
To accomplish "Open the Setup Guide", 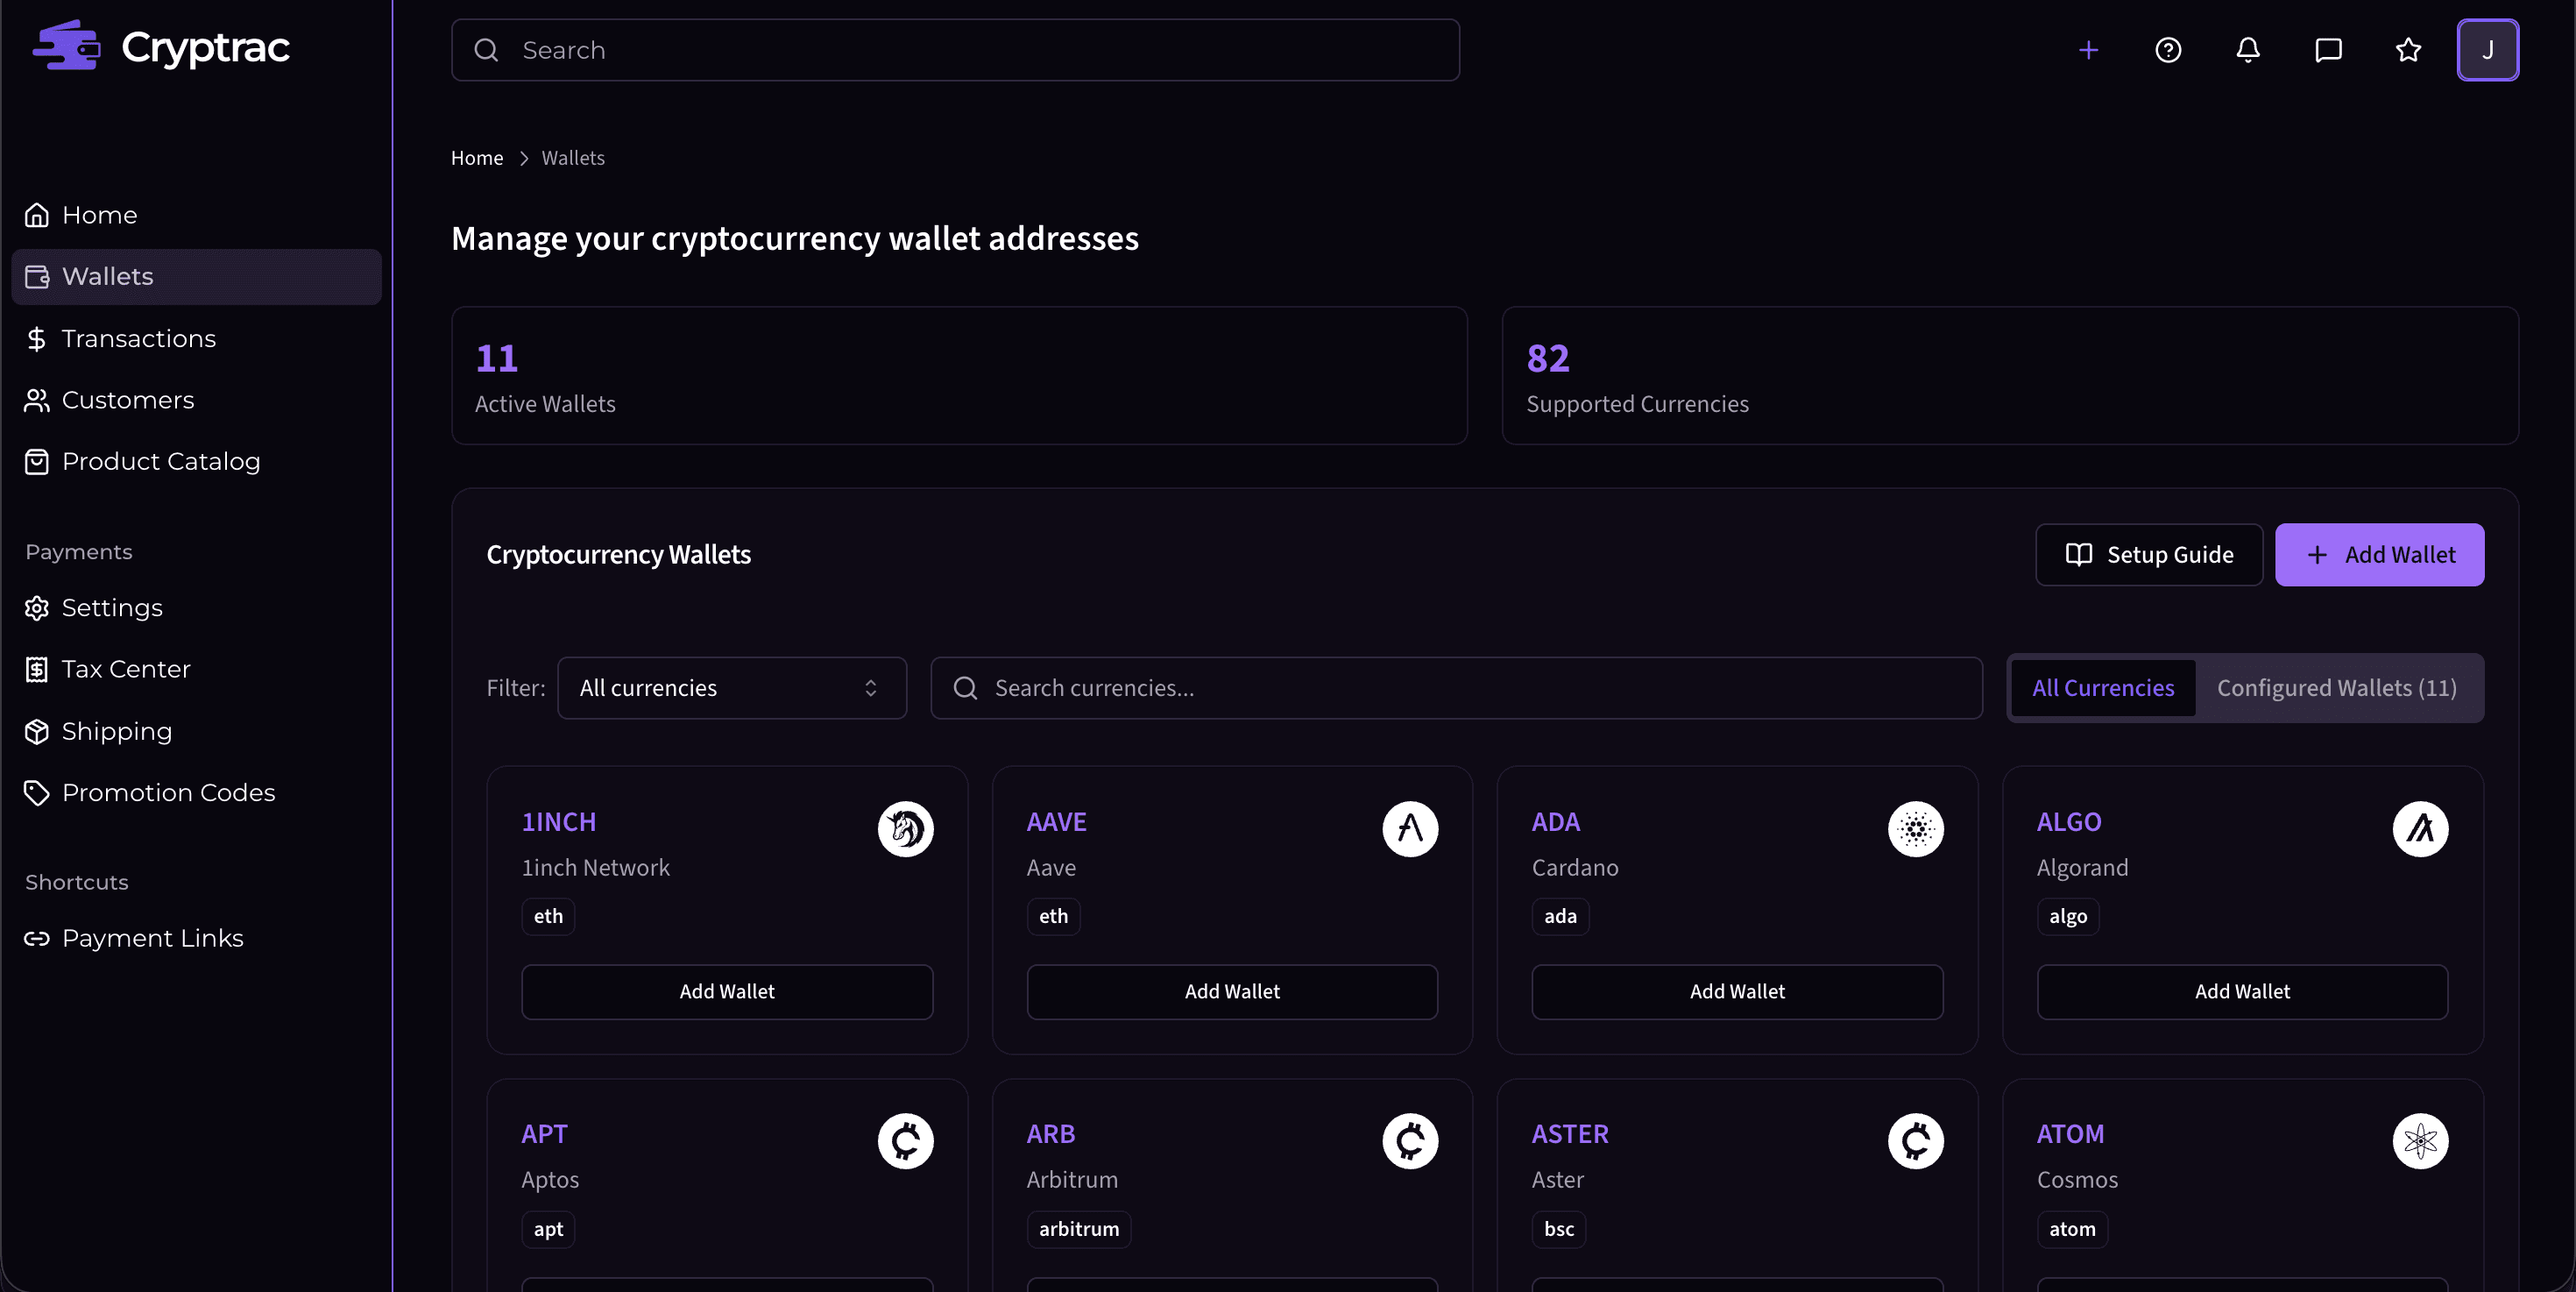I will [x=2149, y=554].
